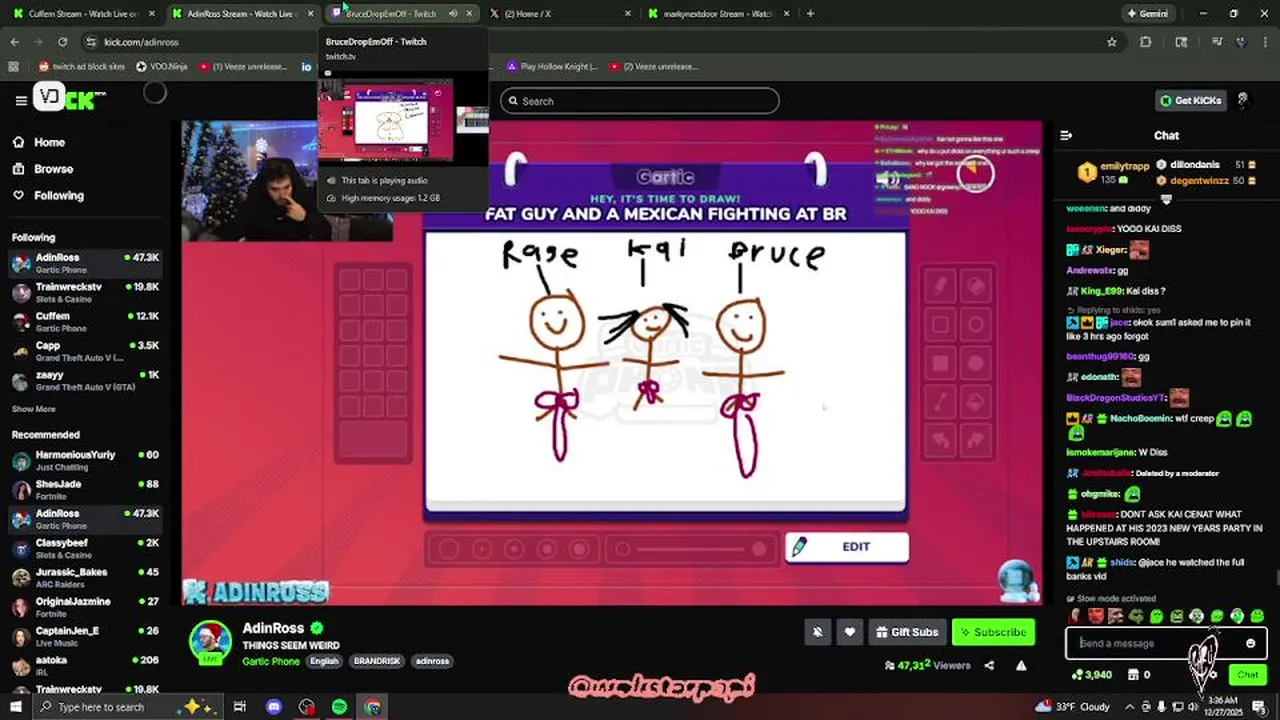The image size is (1280, 720).
Task: Open OriginalJazmine recommended channel
Action: click(x=86, y=607)
